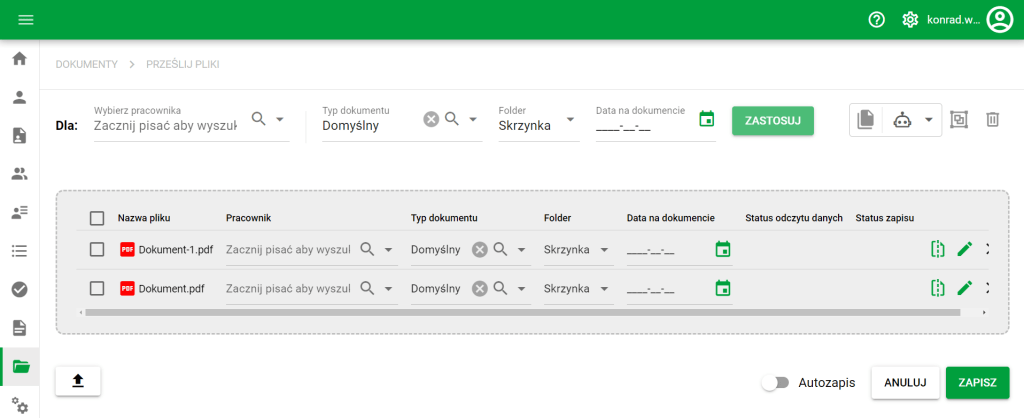Click the trash delete icon in toolbar
Image resolution: width=1024 pixels, height=418 pixels.
(x=992, y=120)
